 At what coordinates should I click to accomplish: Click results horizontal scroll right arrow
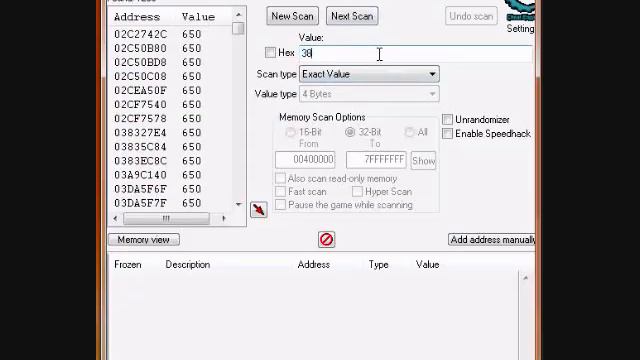point(224,218)
